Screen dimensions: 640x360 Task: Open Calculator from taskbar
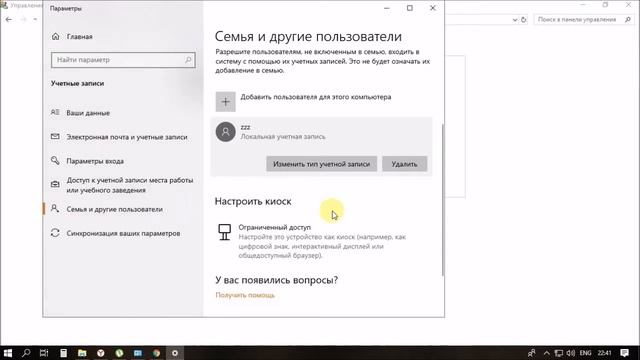click(63, 353)
